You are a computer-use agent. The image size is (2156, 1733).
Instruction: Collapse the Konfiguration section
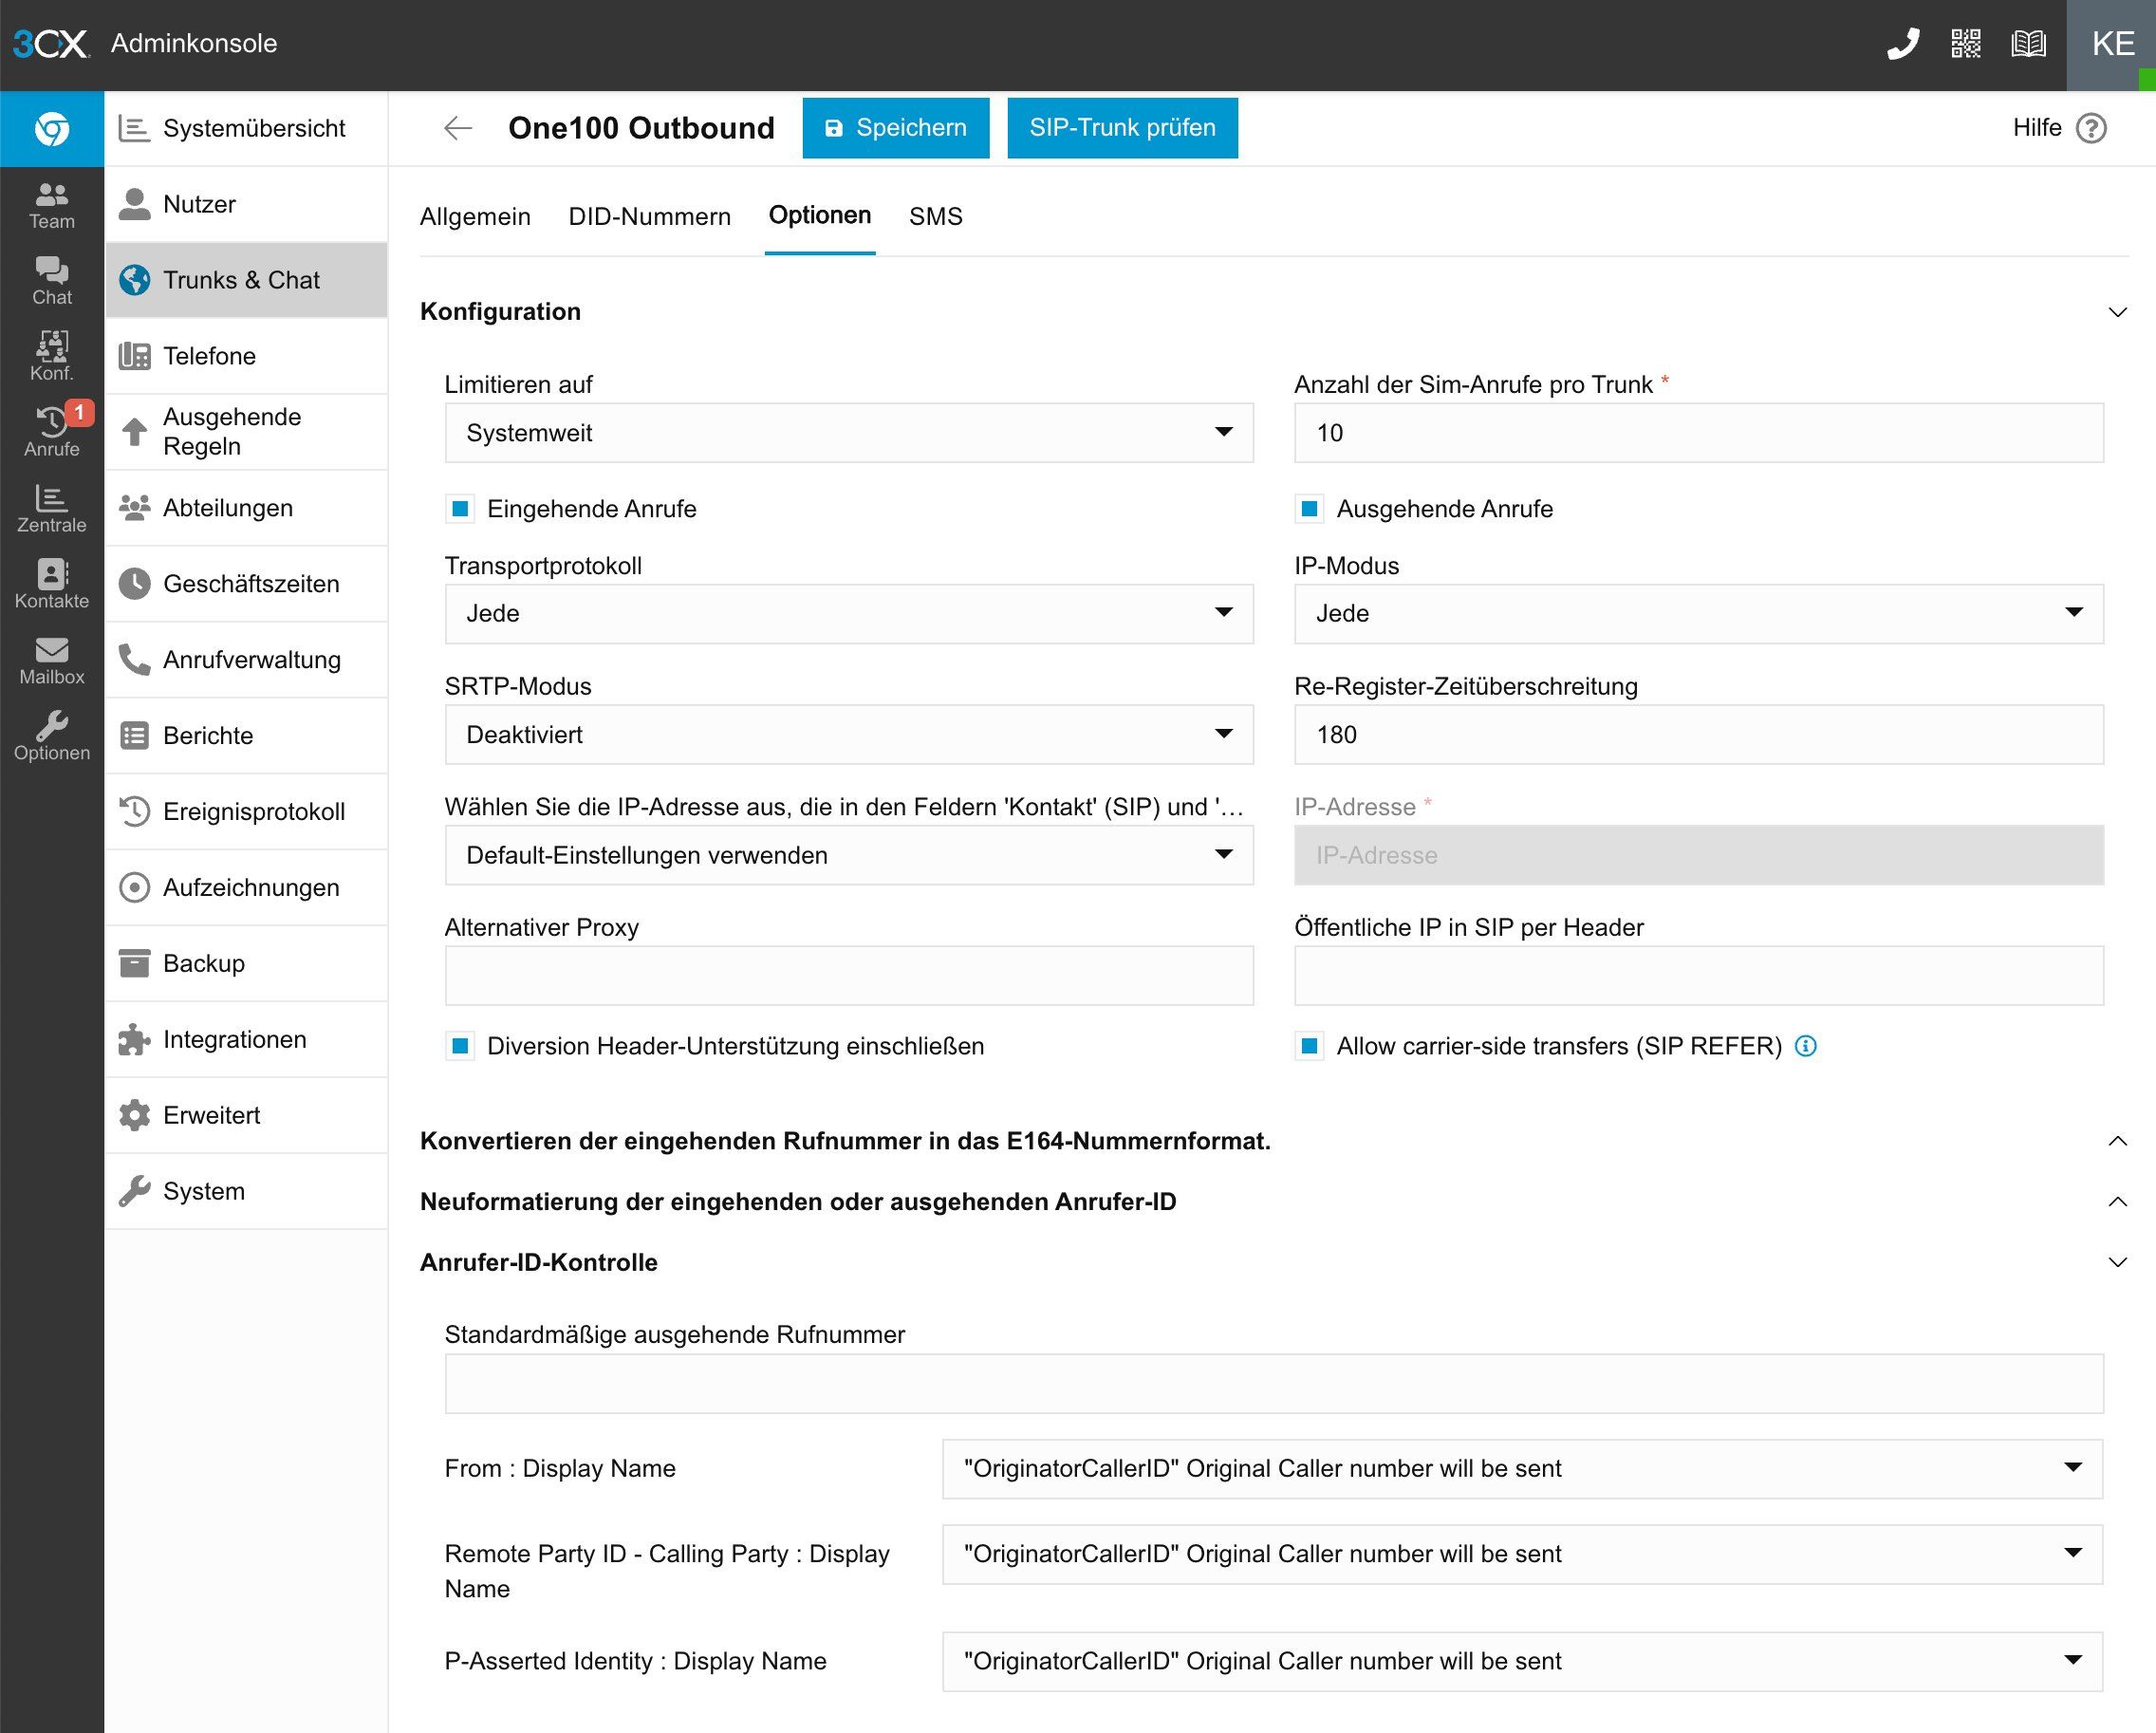point(2117,312)
